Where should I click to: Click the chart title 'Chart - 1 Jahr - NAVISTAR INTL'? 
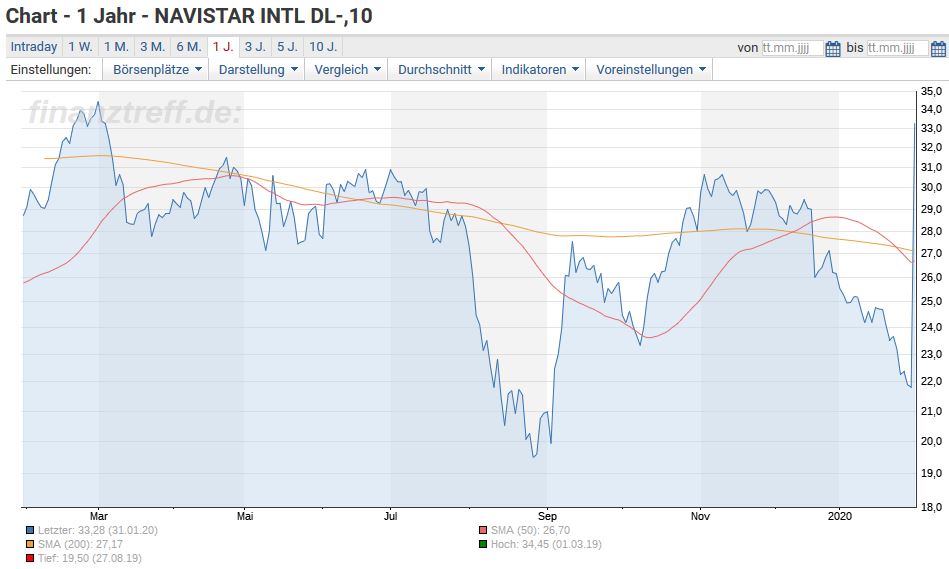pos(189,16)
